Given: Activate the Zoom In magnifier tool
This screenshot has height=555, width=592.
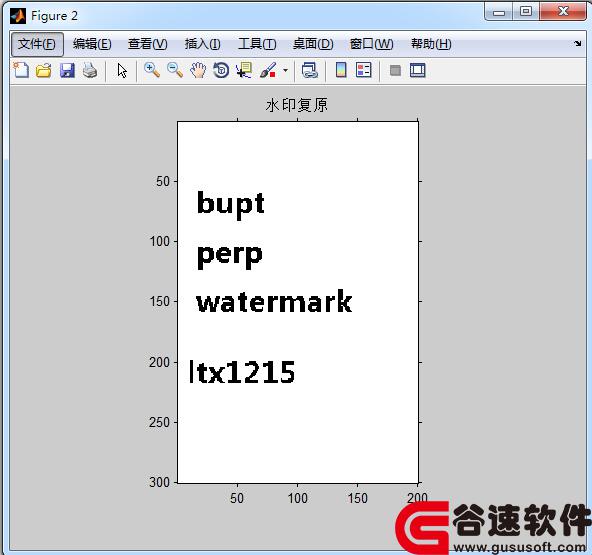Looking at the screenshot, I should [x=152, y=70].
